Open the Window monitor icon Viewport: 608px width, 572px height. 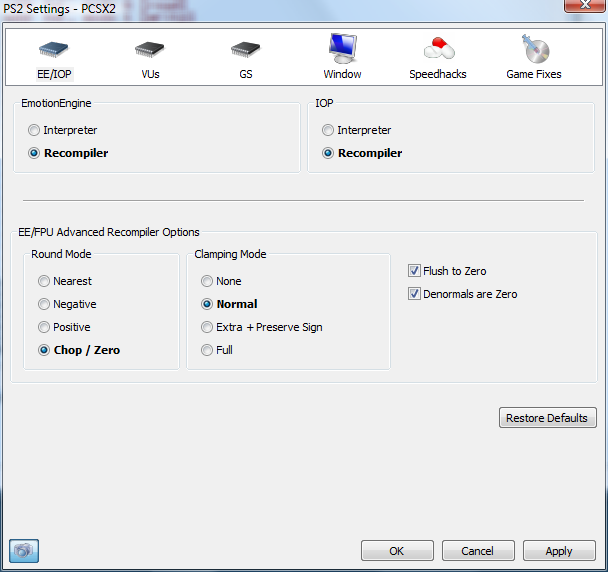tap(342, 48)
